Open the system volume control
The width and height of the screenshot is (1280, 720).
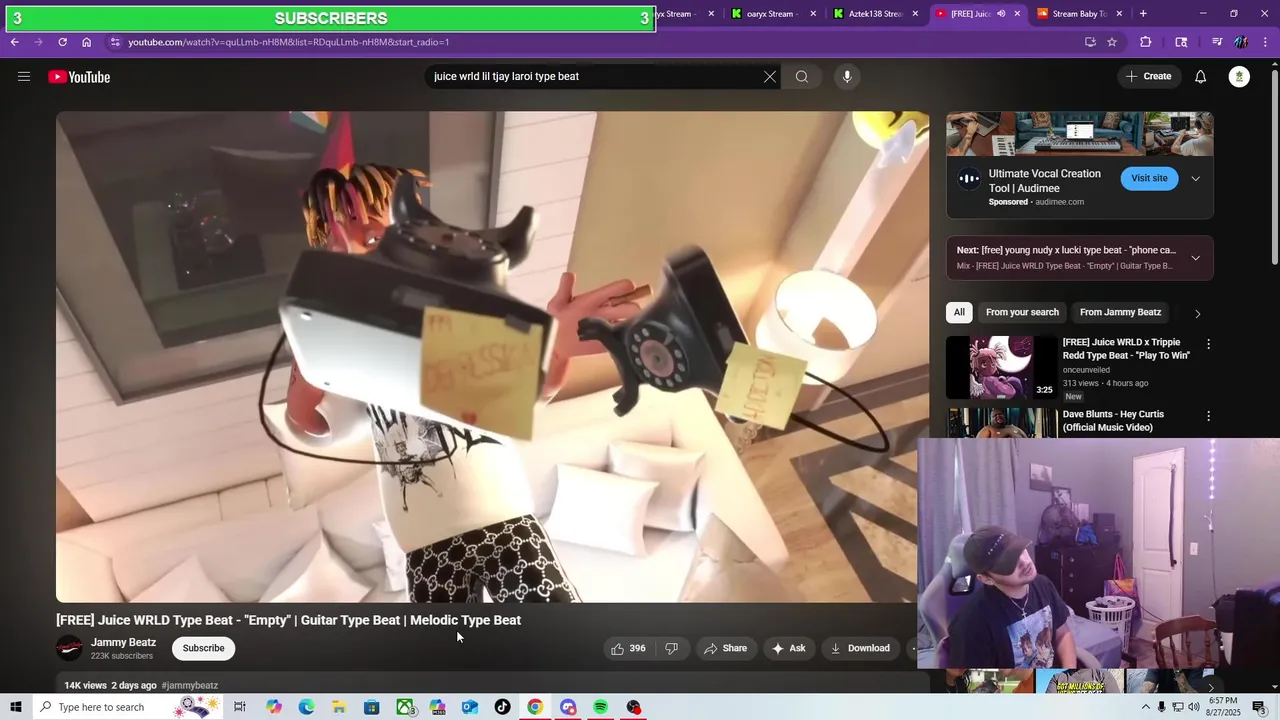pyautogui.click(x=1194, y=707)
